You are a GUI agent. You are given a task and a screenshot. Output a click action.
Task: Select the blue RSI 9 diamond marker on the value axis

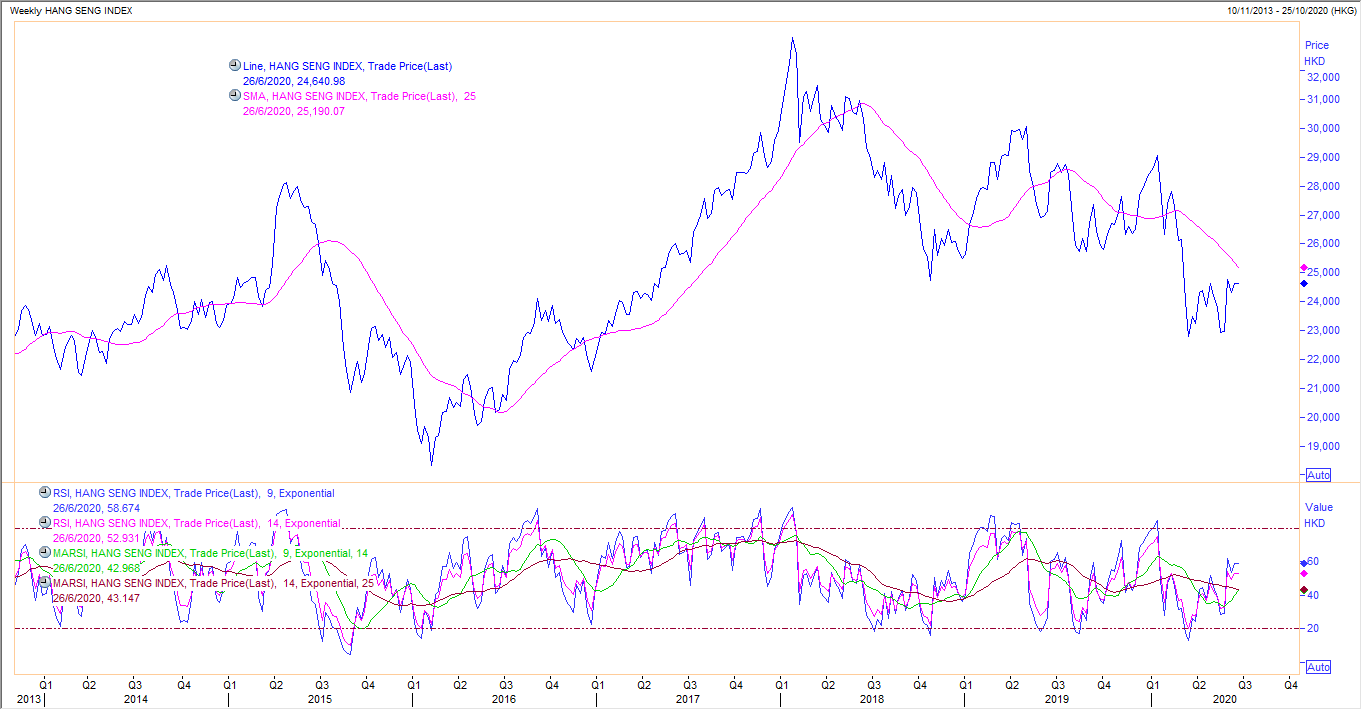(1303, 564)
